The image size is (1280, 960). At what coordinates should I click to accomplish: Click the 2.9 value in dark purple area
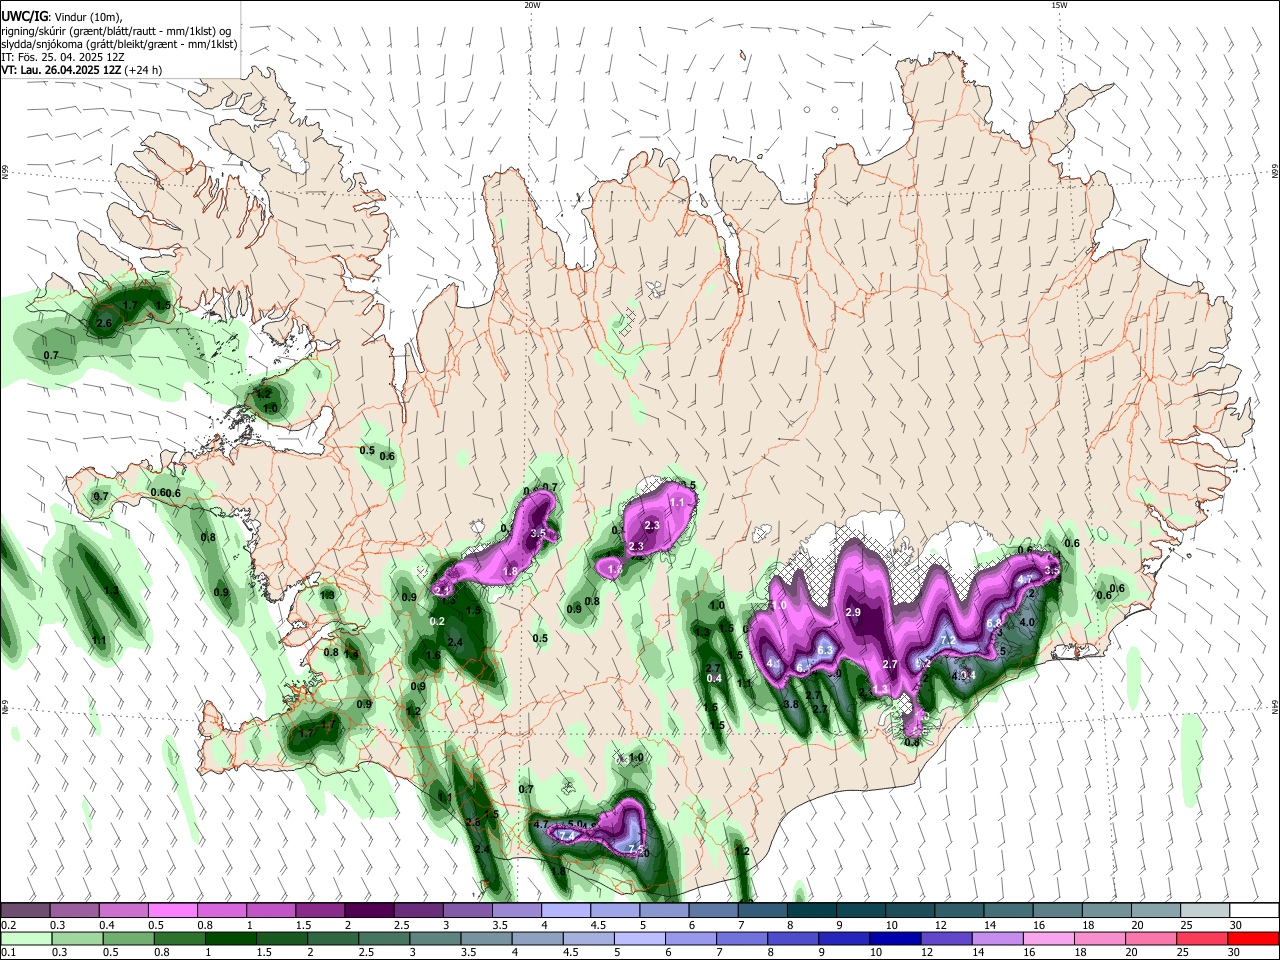(x=853, y=612)
